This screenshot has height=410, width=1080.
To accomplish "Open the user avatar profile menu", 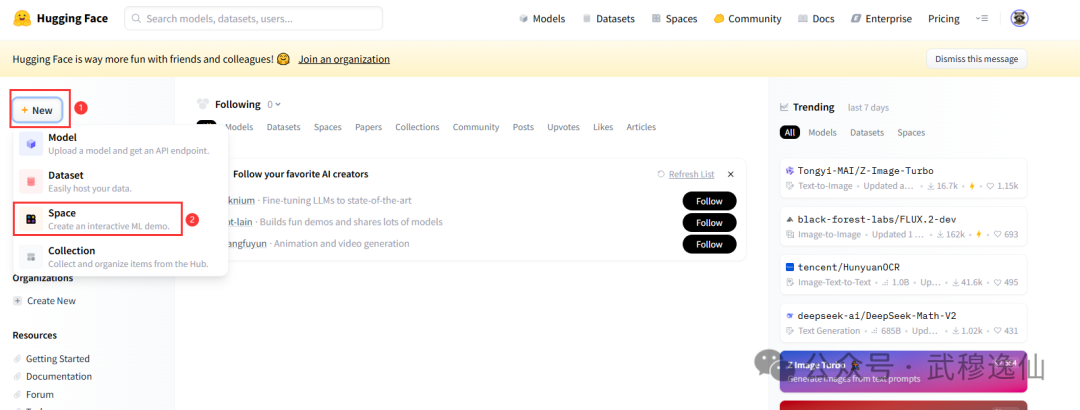I will point(1019,19).
